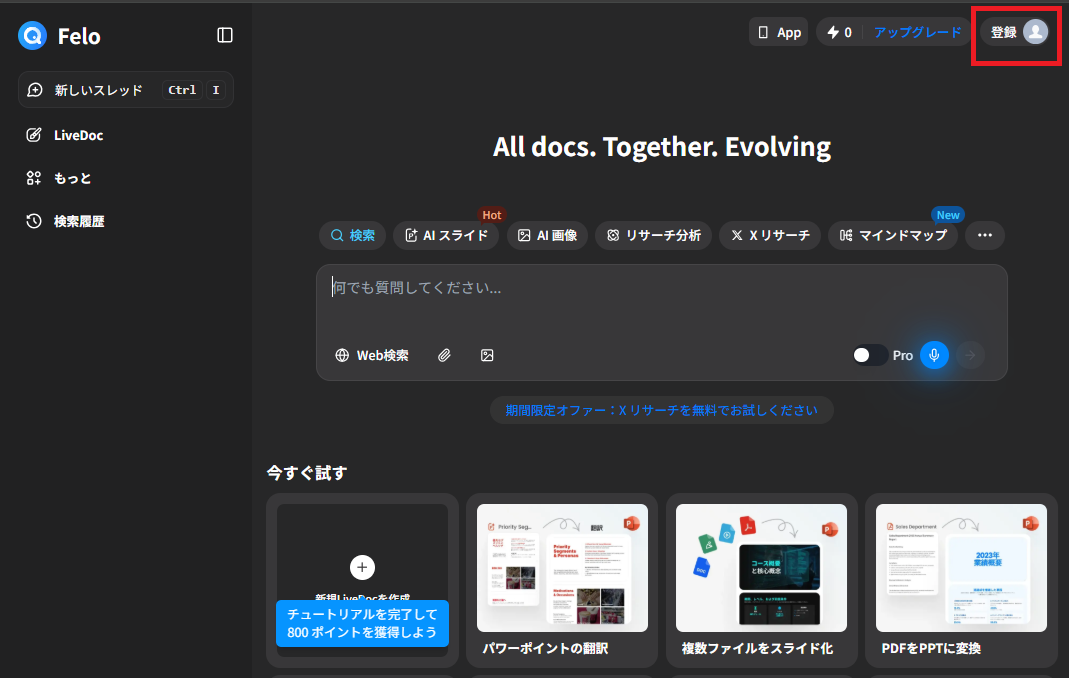The image size is (1069, 678).
Task: Click the image upload icon in input box
Action: [487, 355]
